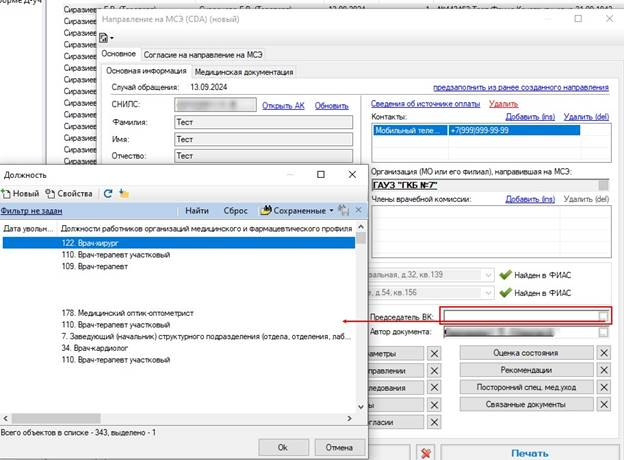Click the X beside the partially hidden 'гласии' button
Image resolution: width=624 pixels, height=460 pixels.
click(x=434, y=422)
